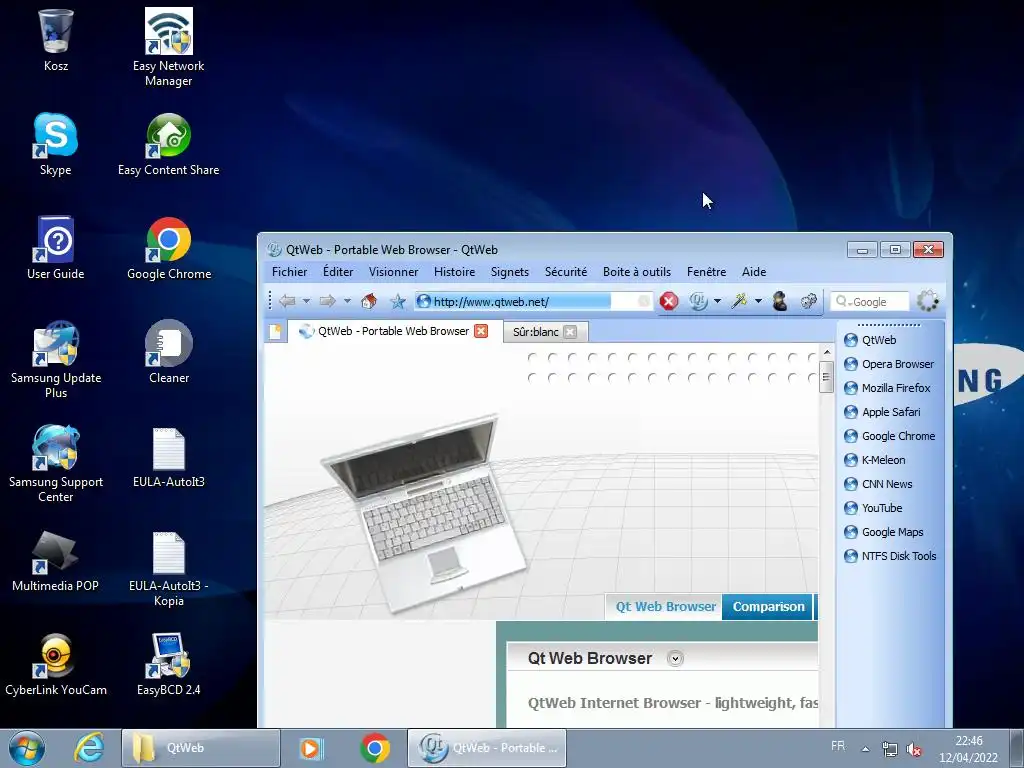The image size is (1024, 768).
Task: Click the loading spinner icon
Action: (927, 301)
